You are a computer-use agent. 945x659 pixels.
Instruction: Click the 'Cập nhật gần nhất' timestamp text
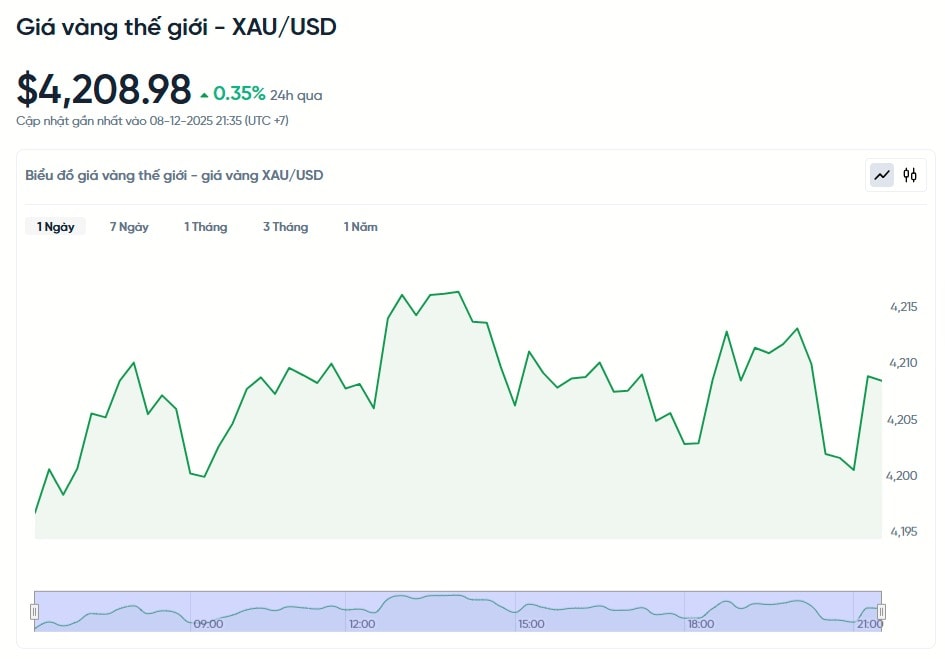point(152,121)
